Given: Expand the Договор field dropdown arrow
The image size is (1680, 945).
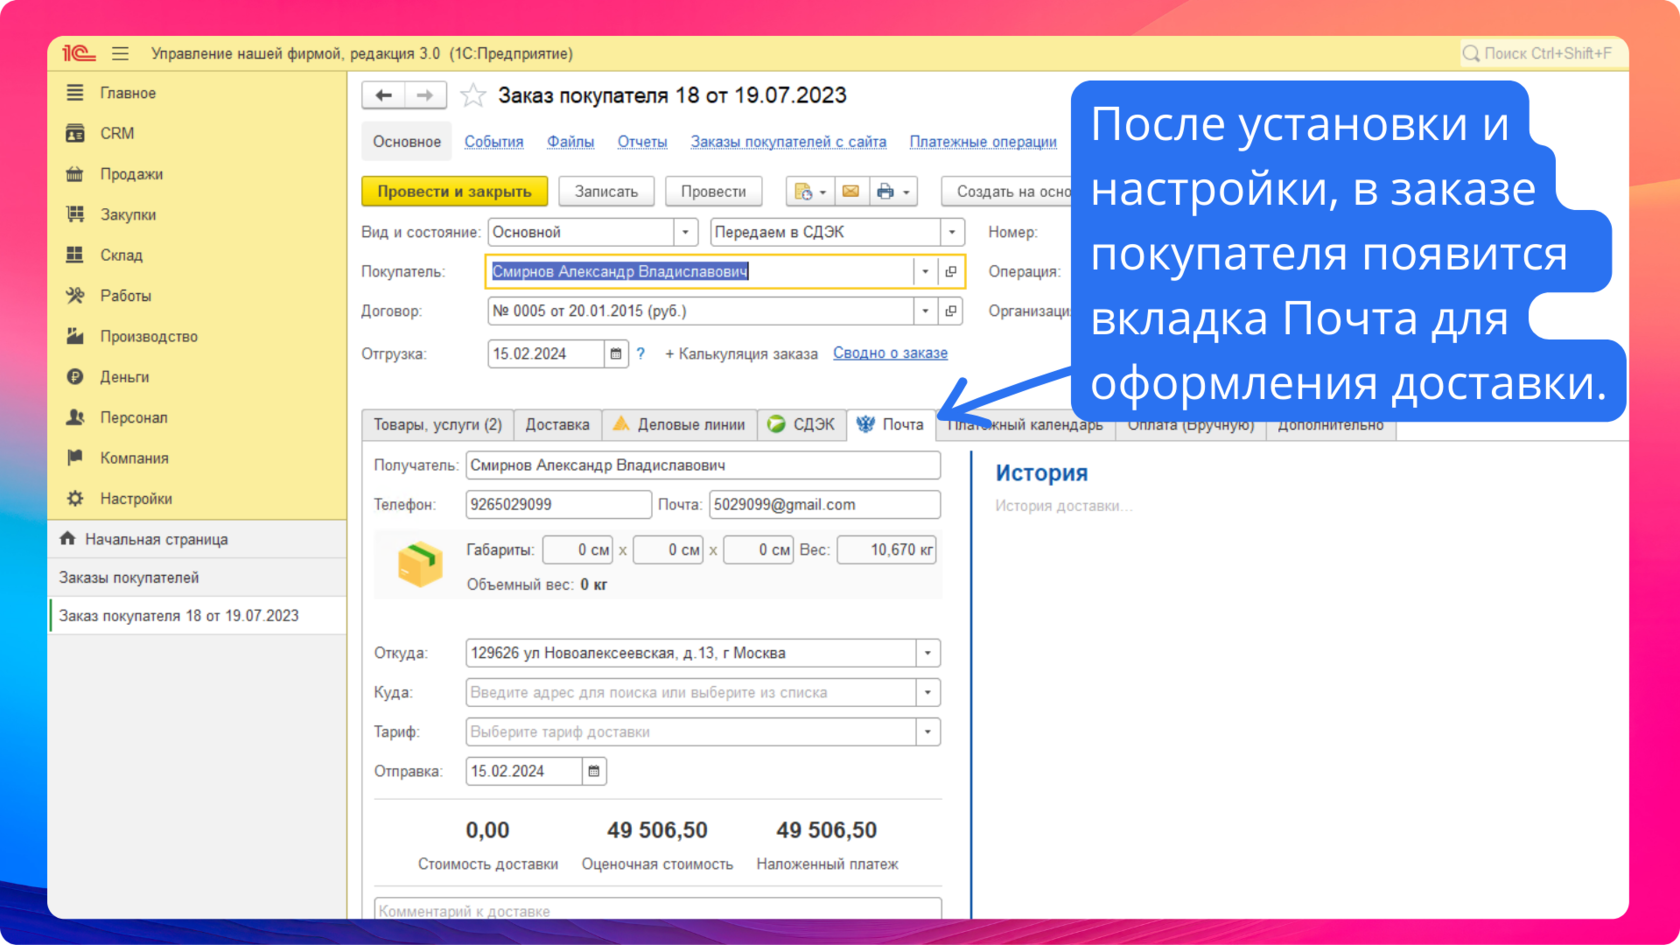Looking at the screenshot, I should pos(925,311).
